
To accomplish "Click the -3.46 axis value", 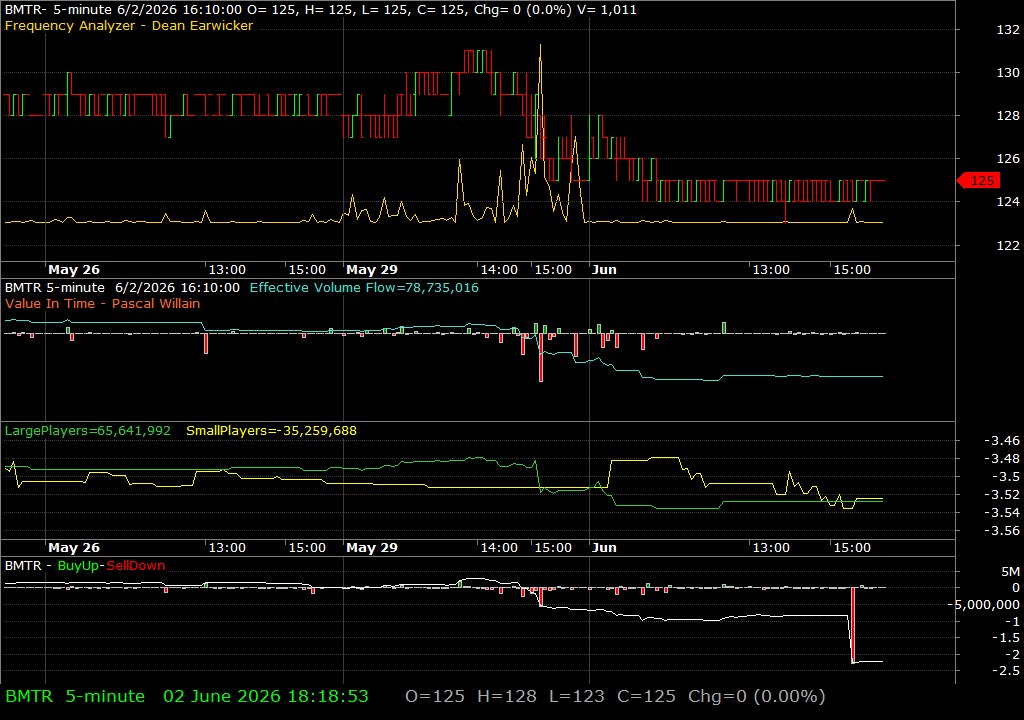I will [1002, 440].
